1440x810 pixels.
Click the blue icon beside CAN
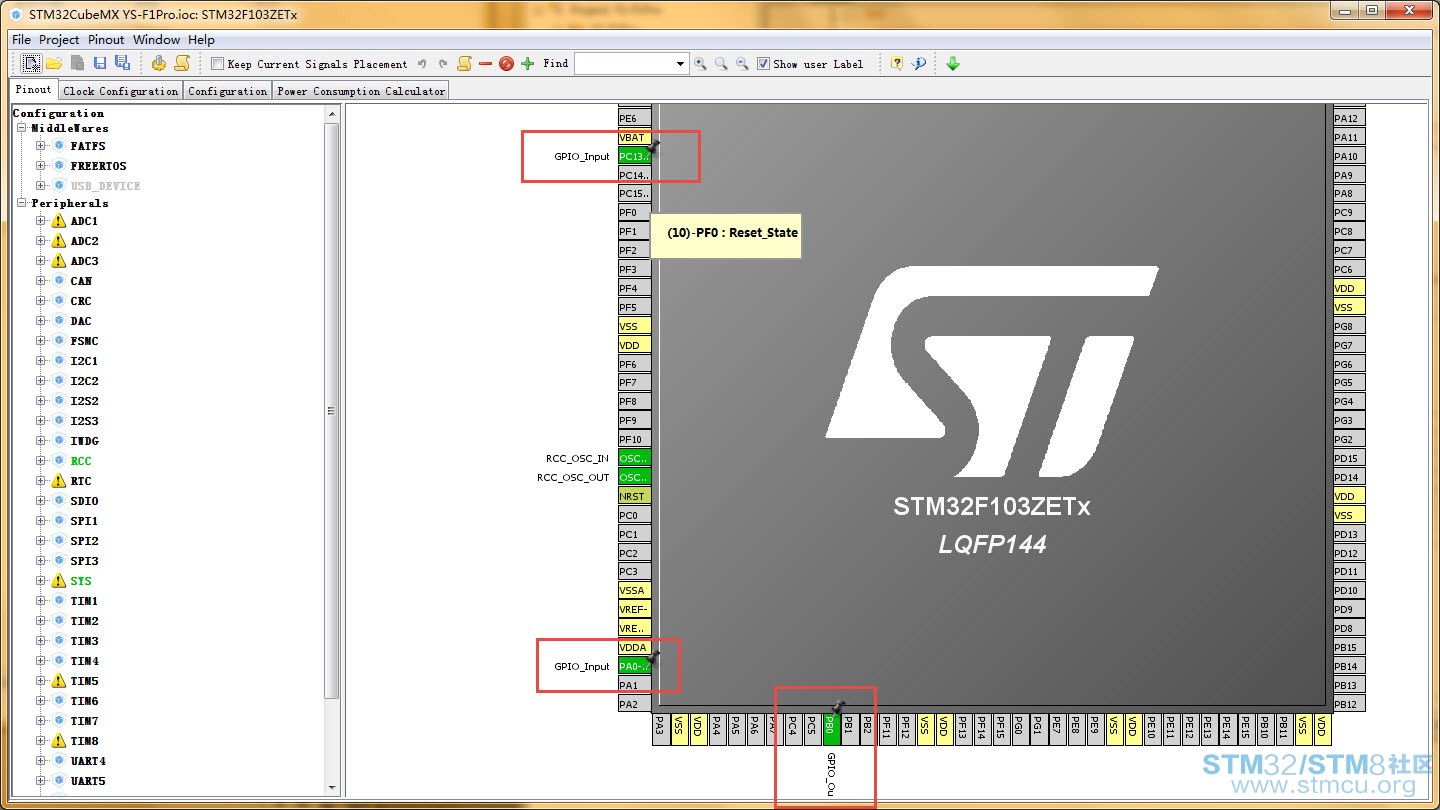click(x=59, y=281)
